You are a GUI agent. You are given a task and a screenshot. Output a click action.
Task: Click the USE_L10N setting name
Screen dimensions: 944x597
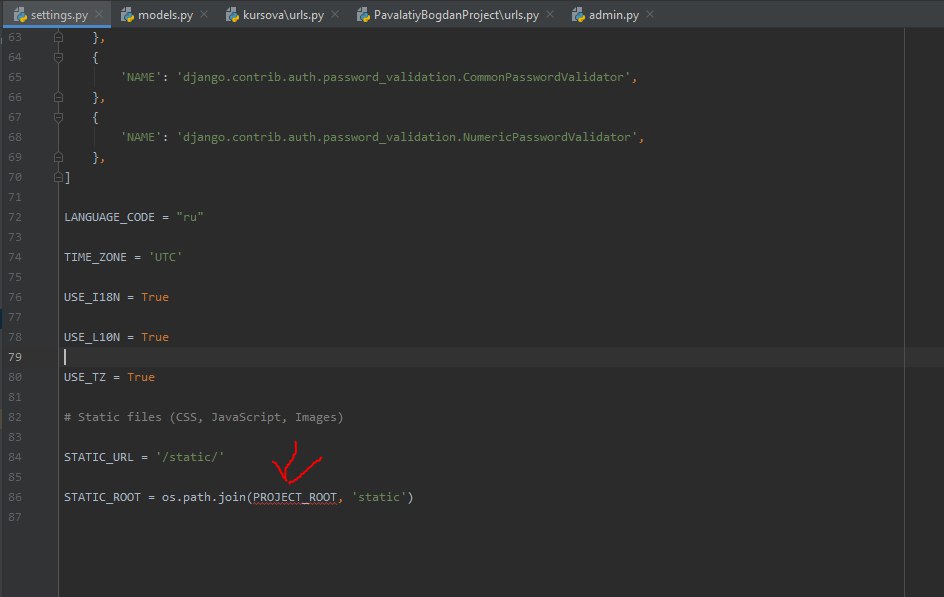click(92, 337)
